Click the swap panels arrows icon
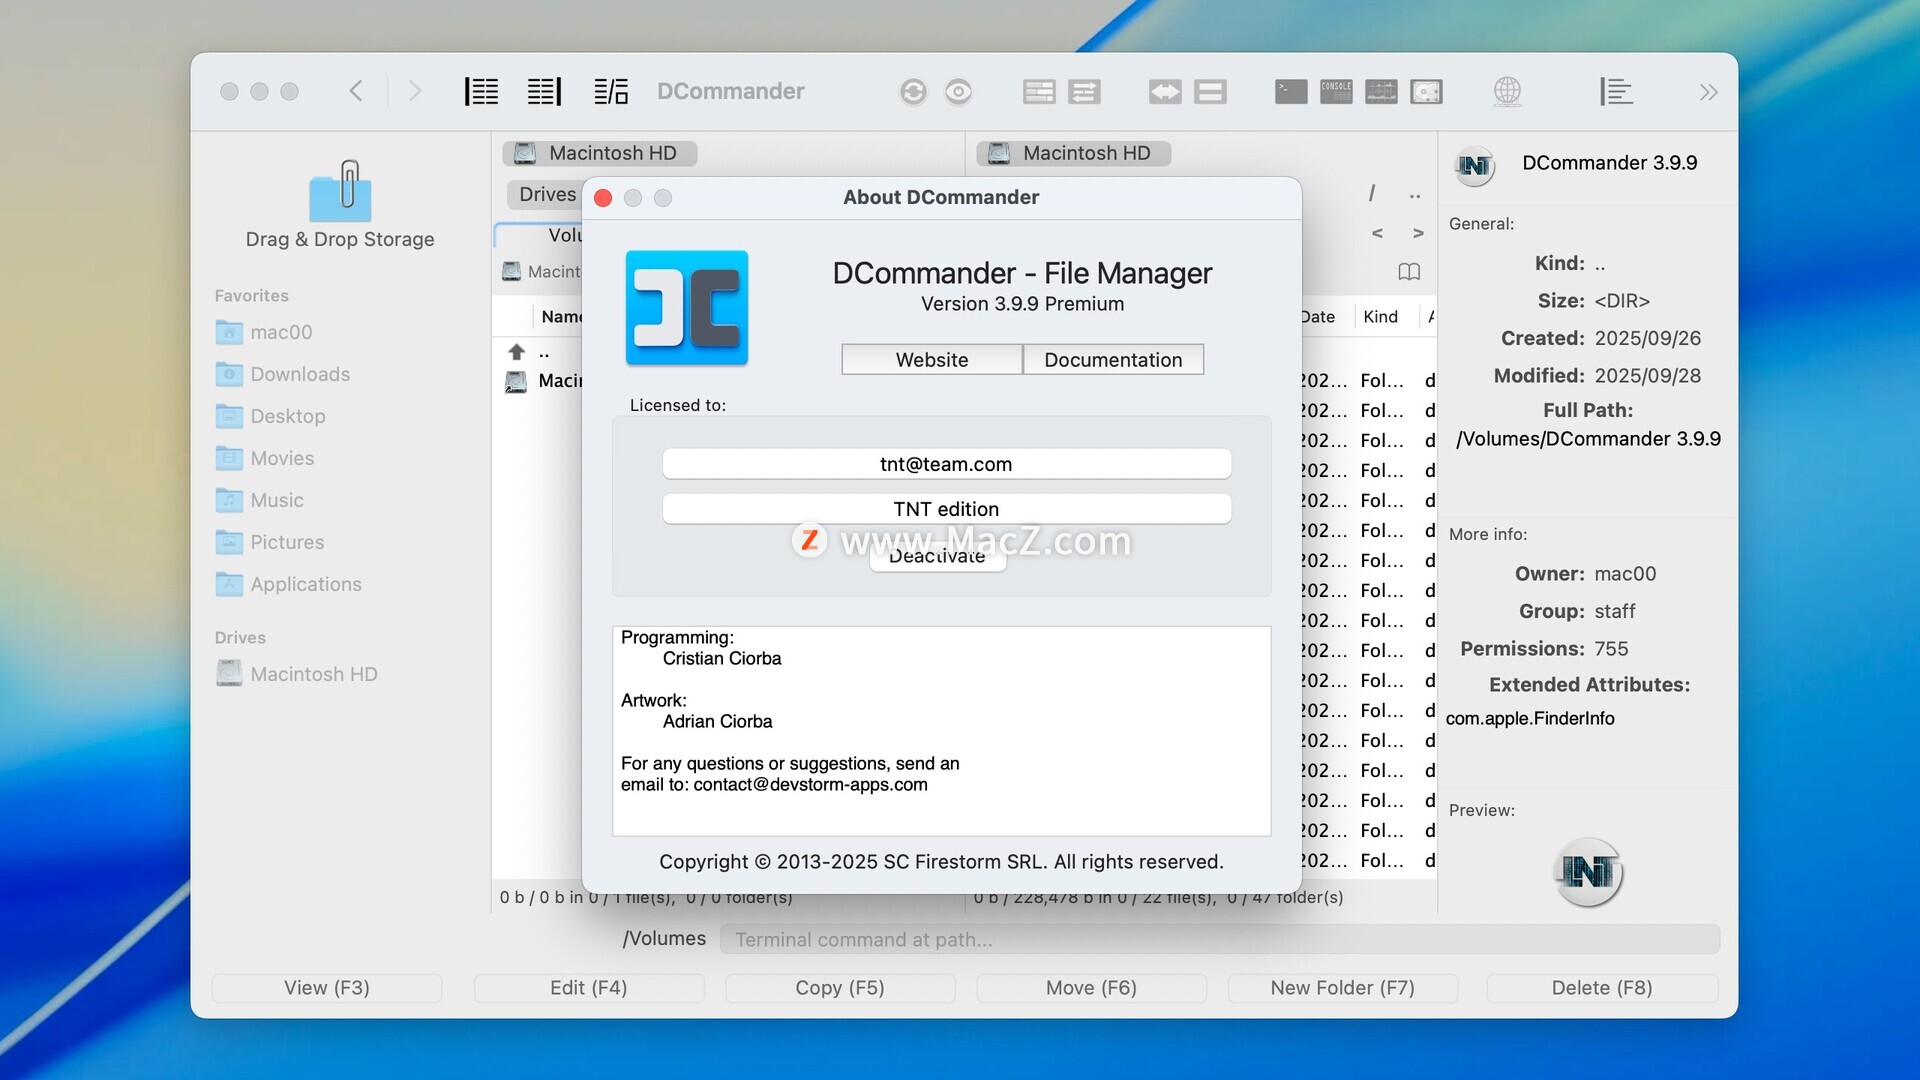The width and height of the screenshot is (1920, 1080). tap(1165, 92)
